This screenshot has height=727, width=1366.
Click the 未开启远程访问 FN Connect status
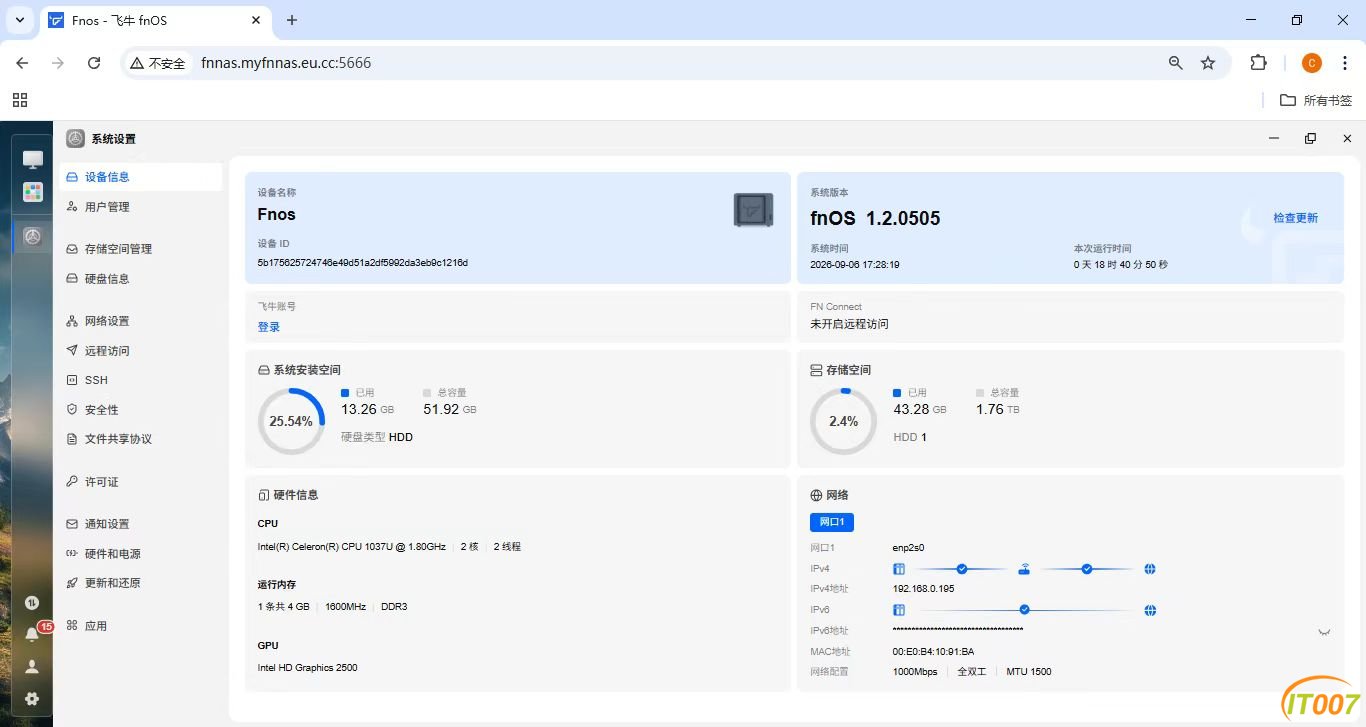(x=849, y=324)
